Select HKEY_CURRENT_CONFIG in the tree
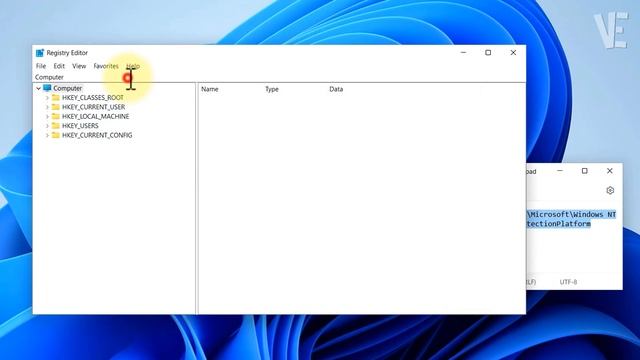This screenshot has width=640, height=360. (97, 135)
